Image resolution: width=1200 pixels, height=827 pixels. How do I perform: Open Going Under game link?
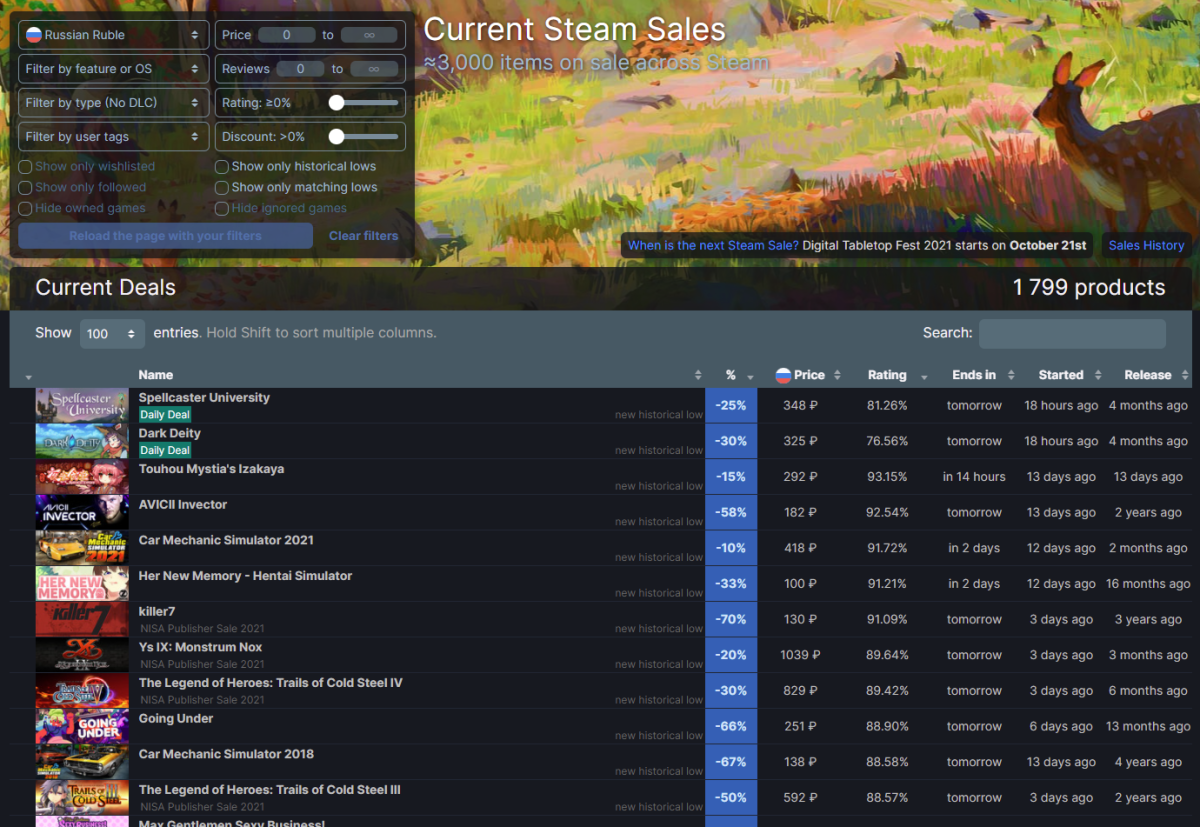coord(176,719)
